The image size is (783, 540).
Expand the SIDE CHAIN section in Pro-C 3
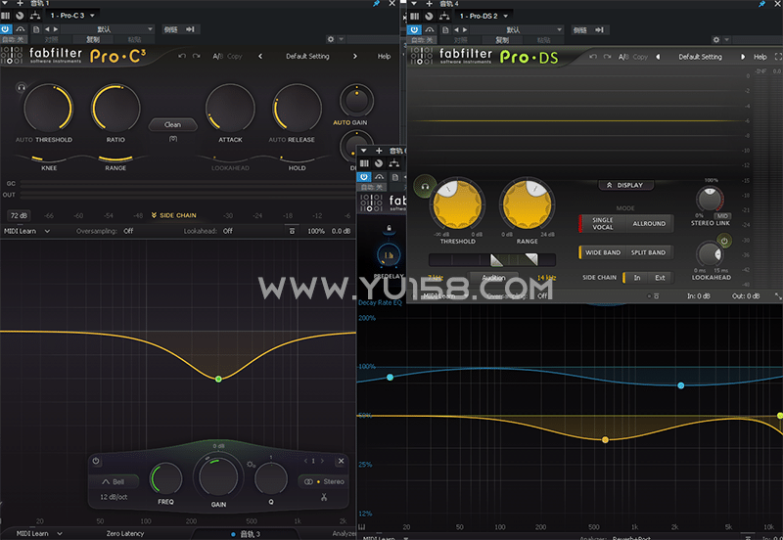(x=173, y=215)
